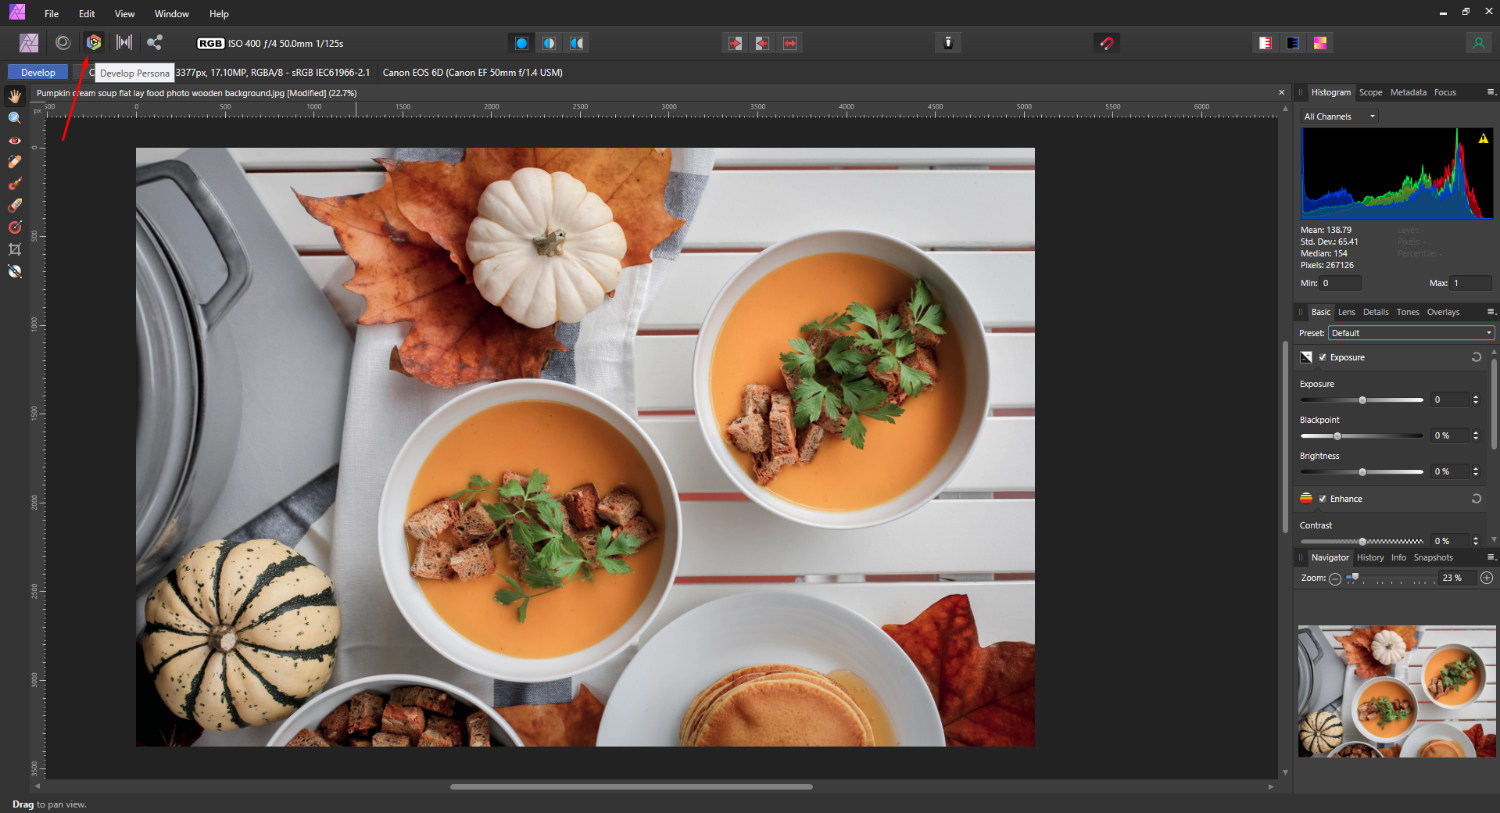Image resolution: width=1500 pixels, height=813 pixels.
Task: Click the Exposure slider handle
Action: 1362,400
